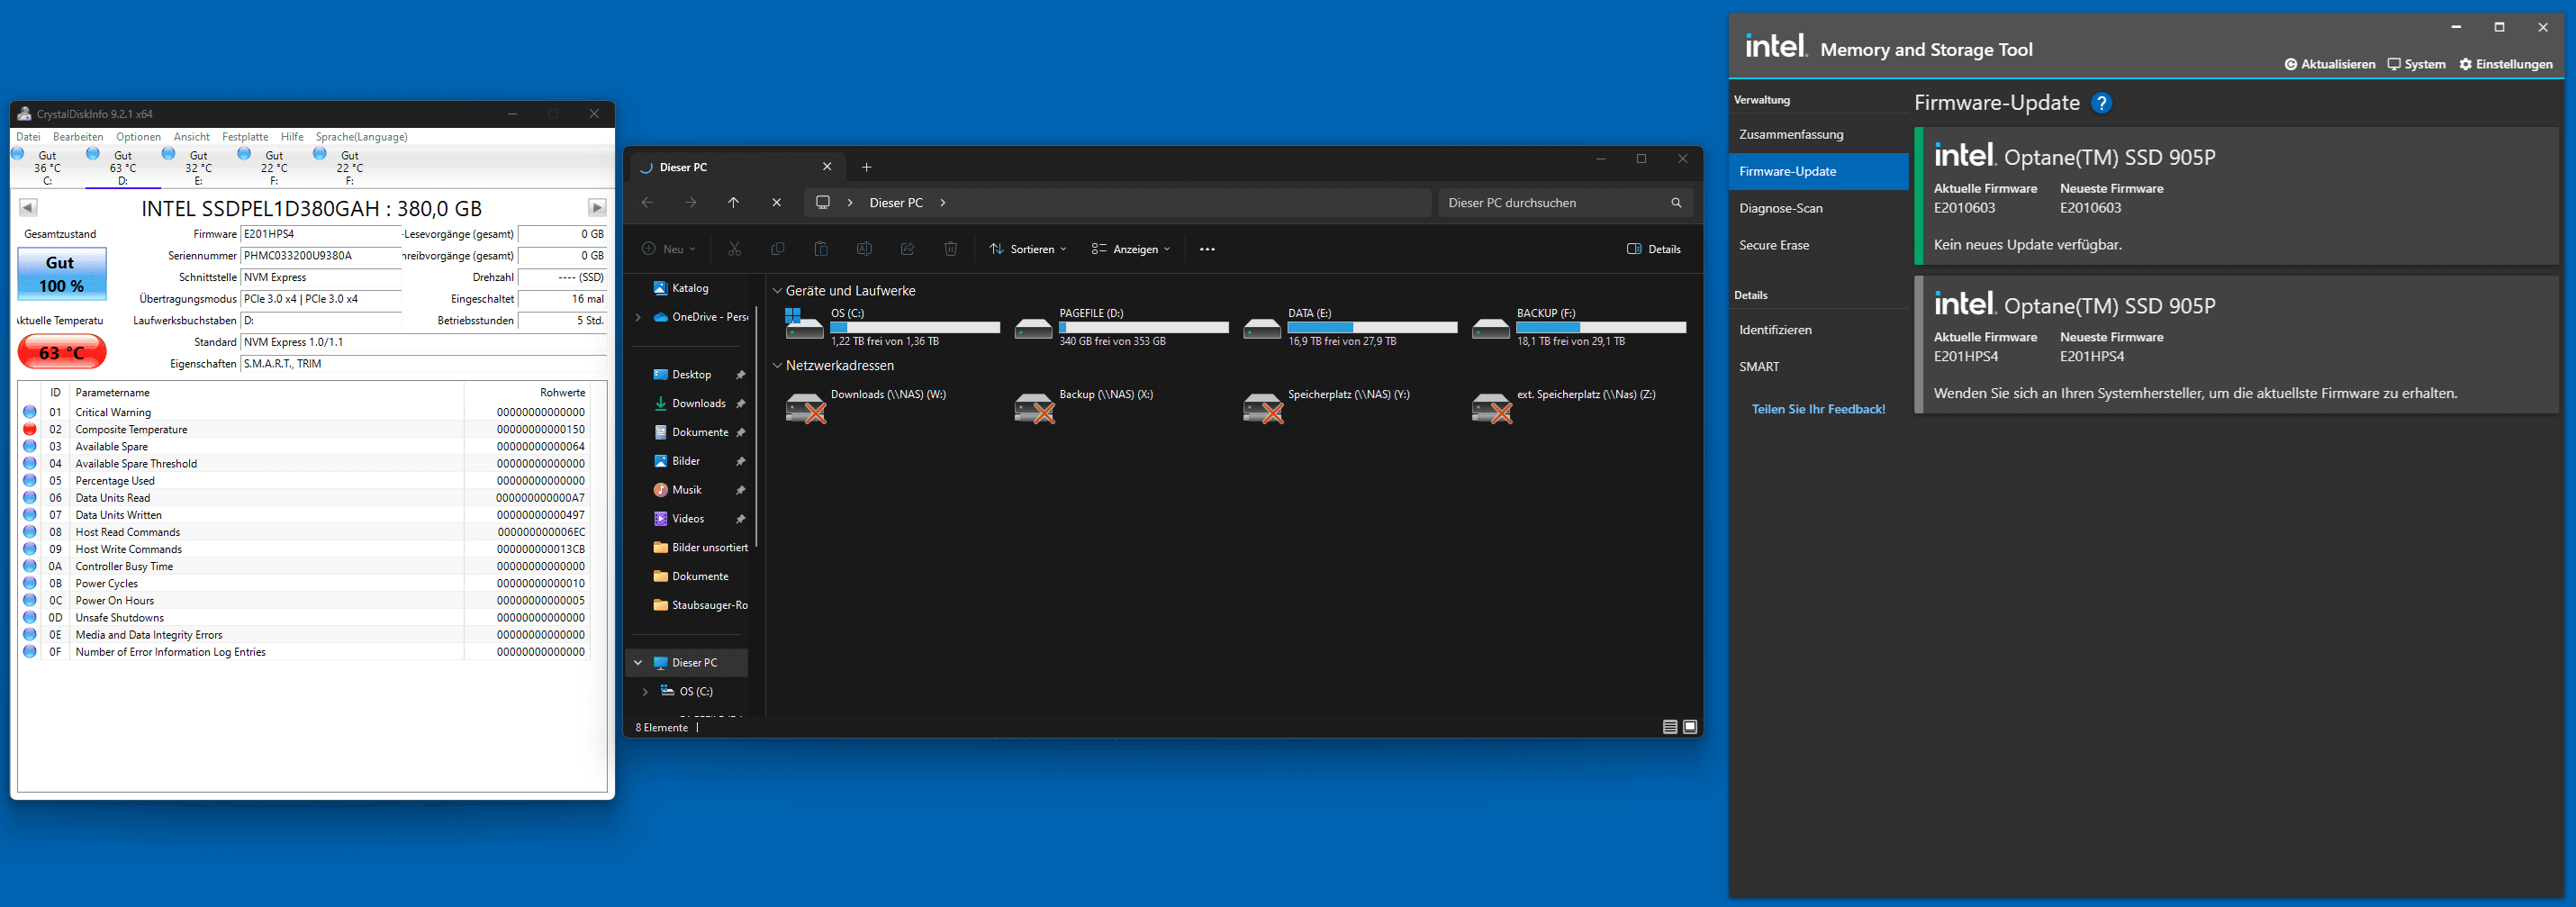The width and height of the screenshot is (2576, 907).
Task: Click the Copy icon in Explorer toolbar
Action: (777, 249)
